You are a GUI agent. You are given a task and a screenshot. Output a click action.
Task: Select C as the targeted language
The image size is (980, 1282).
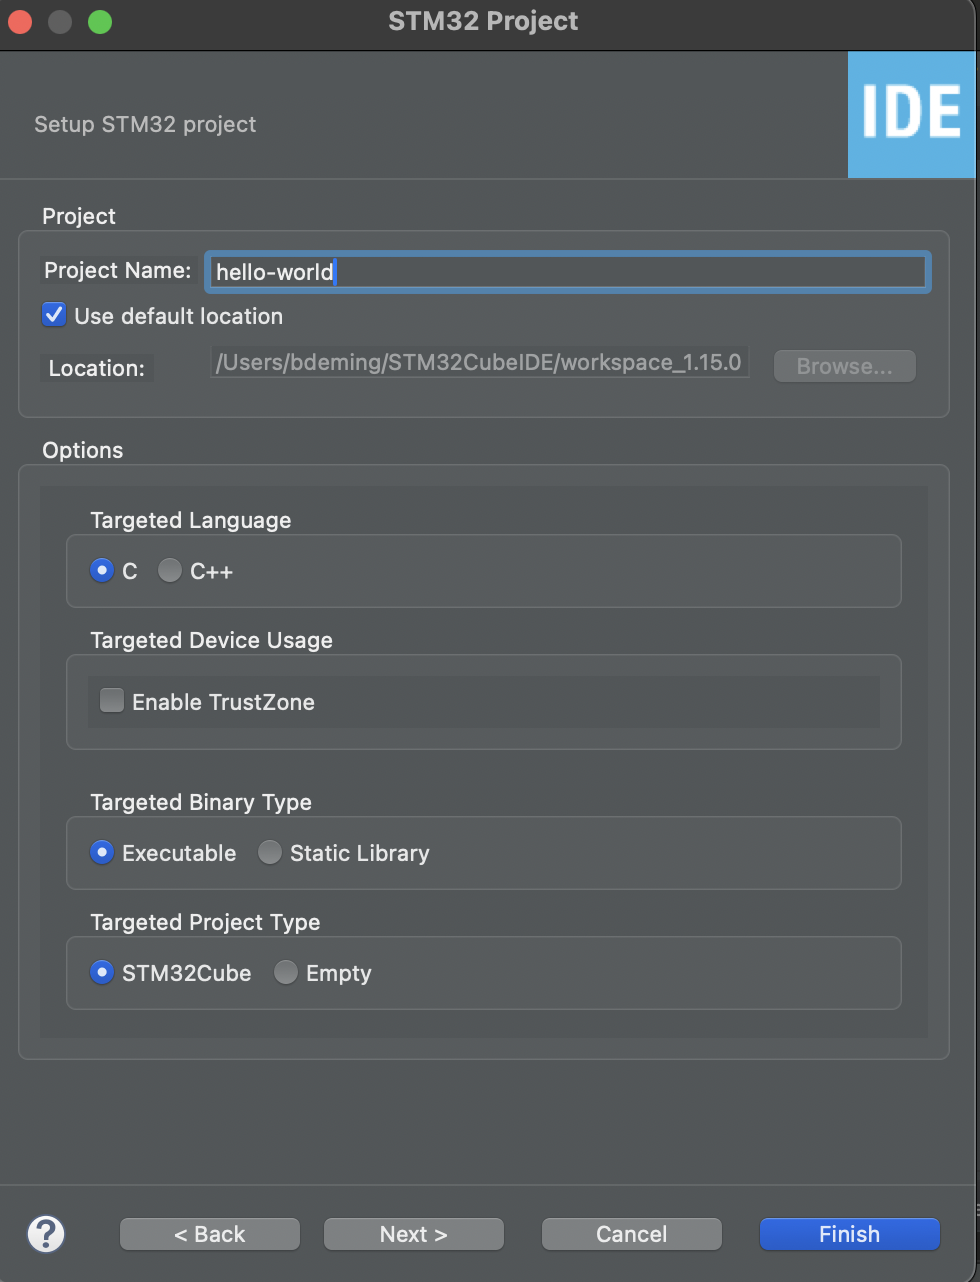click(102, 570)
